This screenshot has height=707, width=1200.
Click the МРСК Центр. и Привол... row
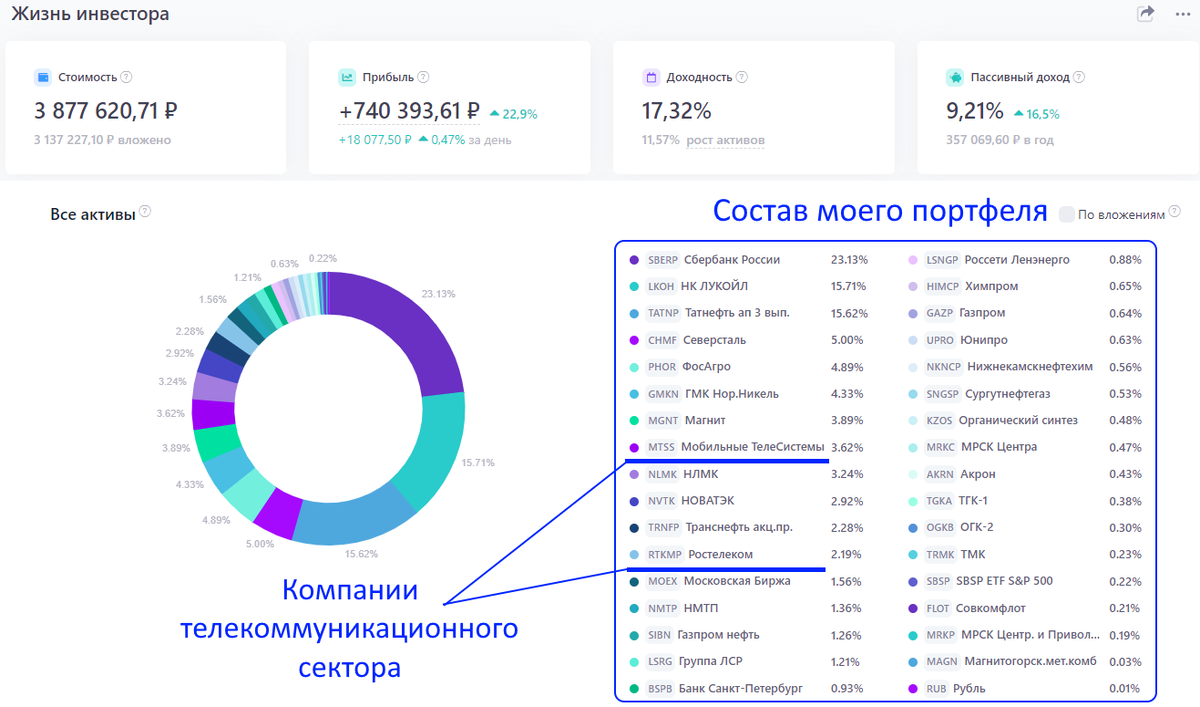[1026, 634]
